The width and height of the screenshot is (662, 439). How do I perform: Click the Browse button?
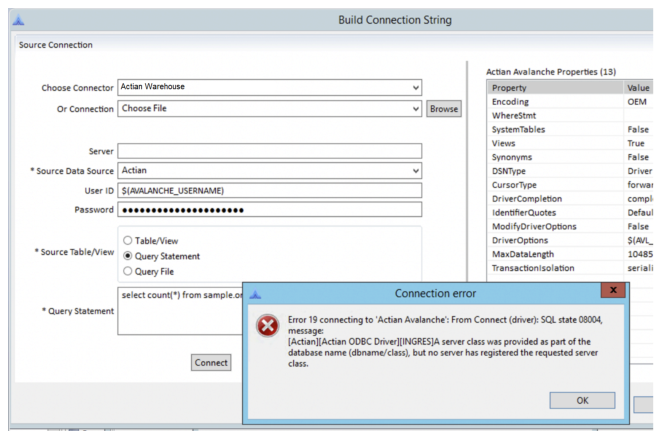click(x=444, y=108)
